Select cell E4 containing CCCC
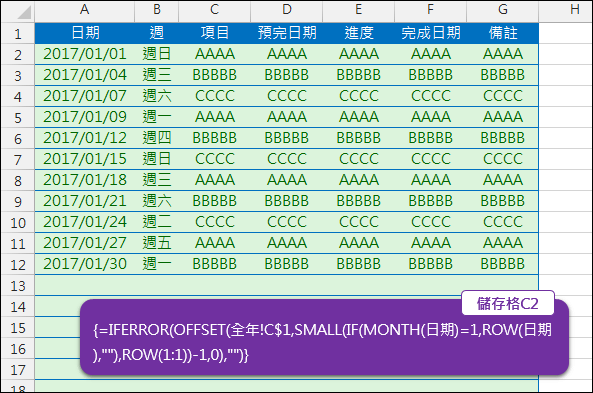593x393 pixels. point(359,96)
